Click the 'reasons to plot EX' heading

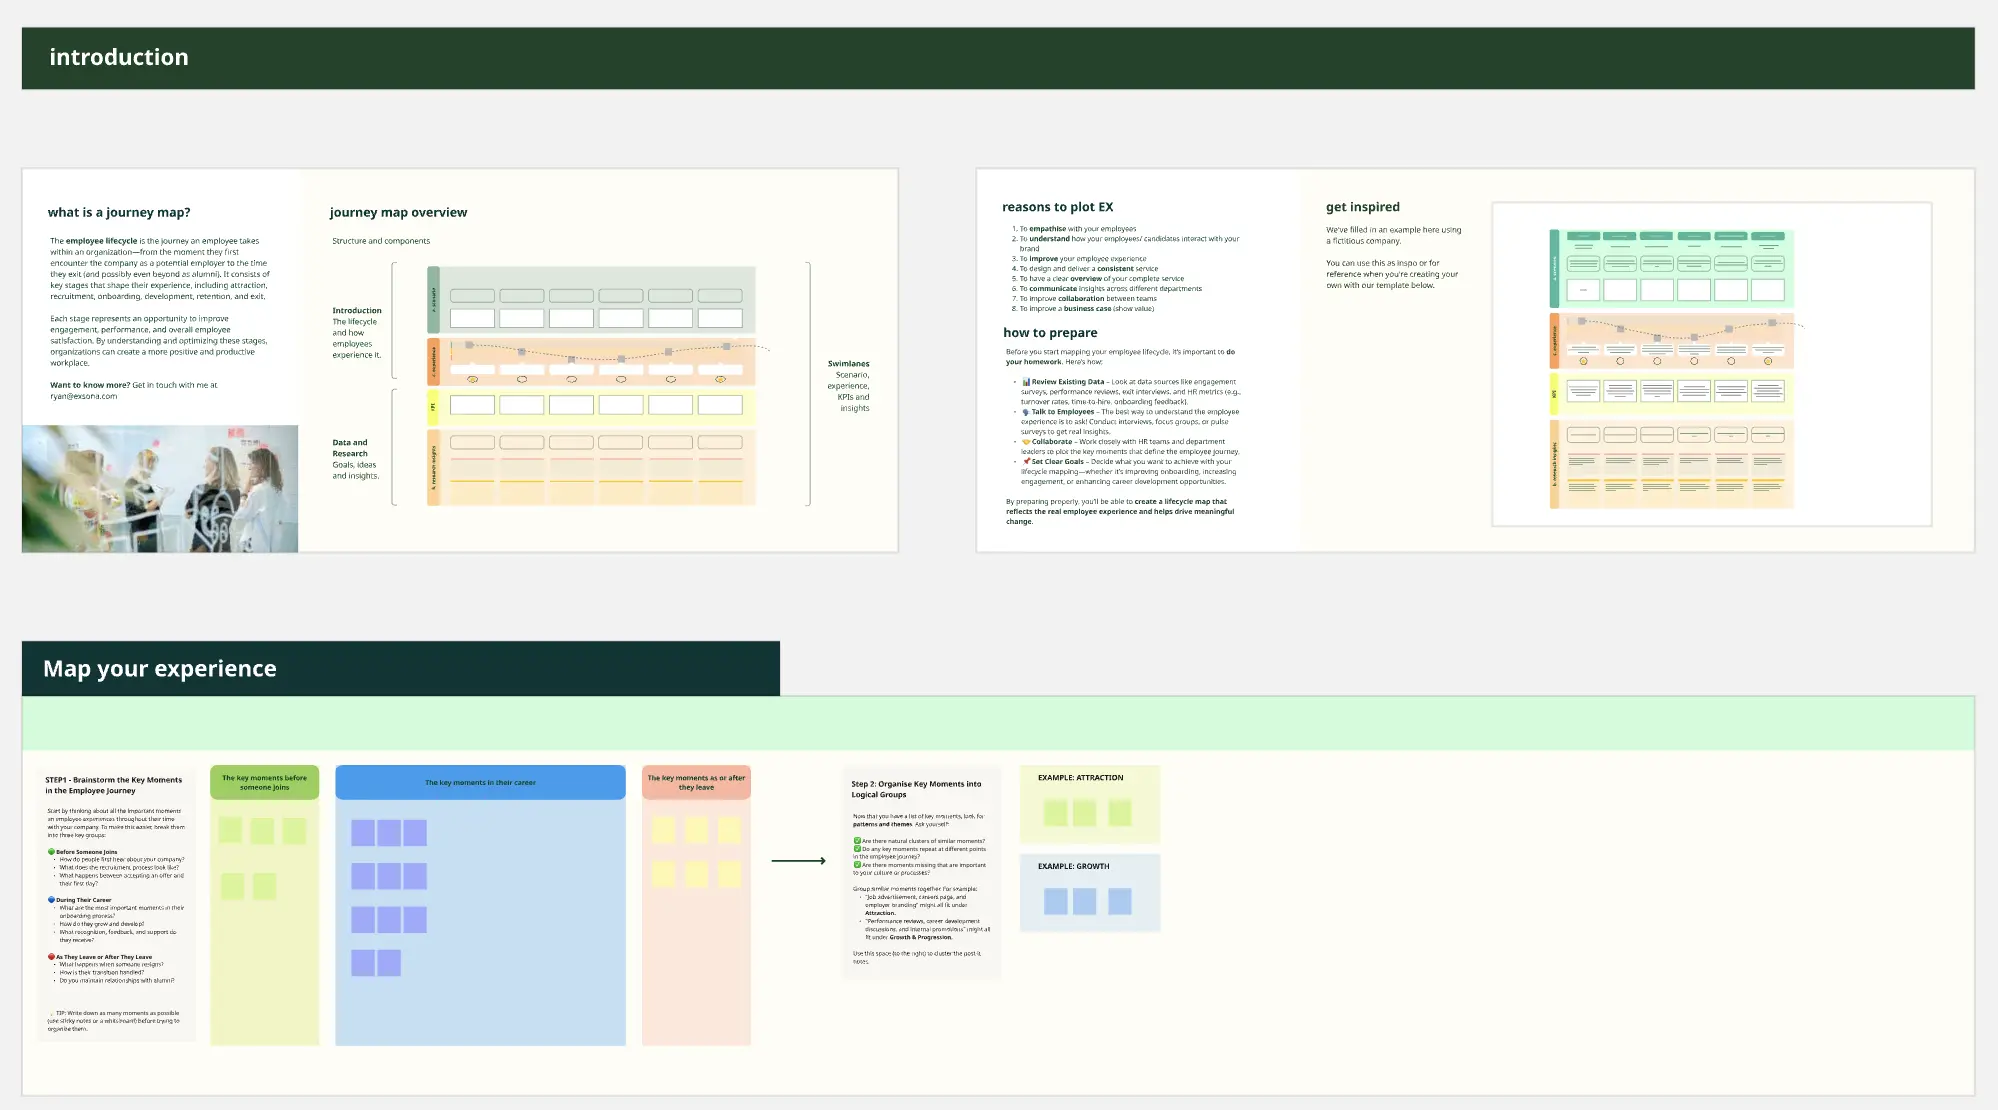click(1057, 207)
